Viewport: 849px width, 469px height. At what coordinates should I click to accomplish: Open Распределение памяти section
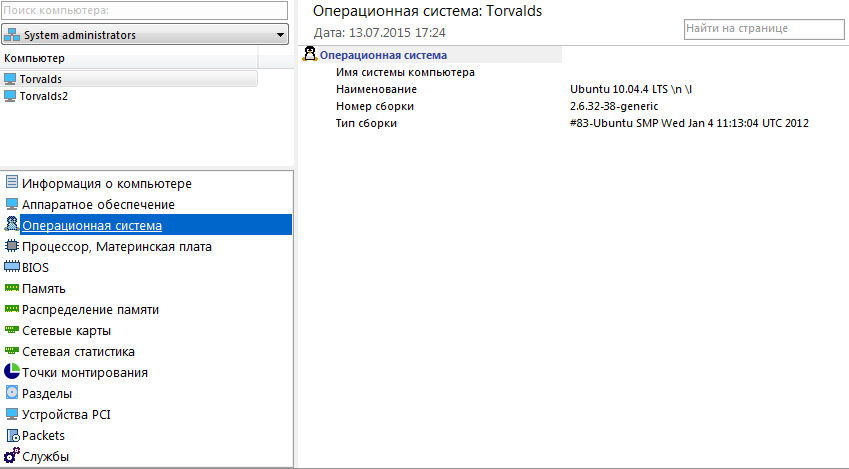(x=90, y=310)
